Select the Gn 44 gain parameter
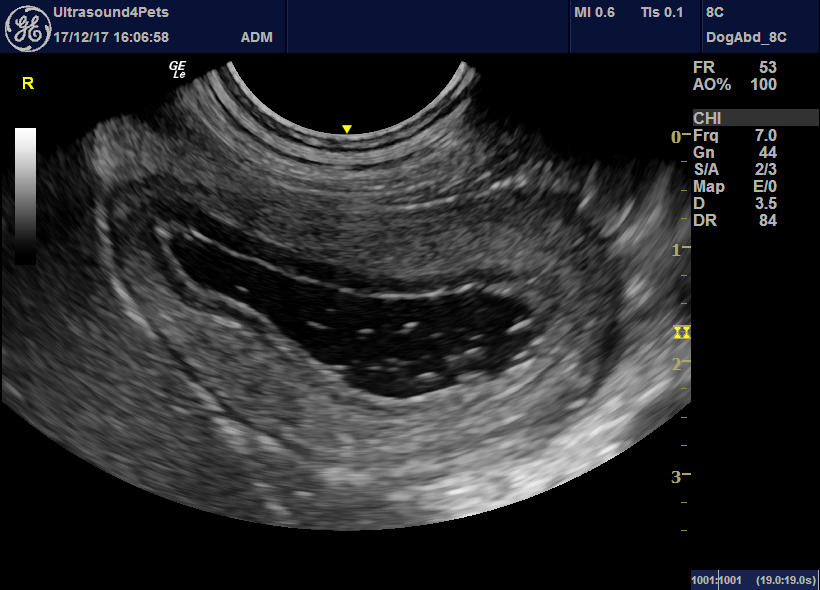This screenshot has width=820, height=590. (735, 153)
